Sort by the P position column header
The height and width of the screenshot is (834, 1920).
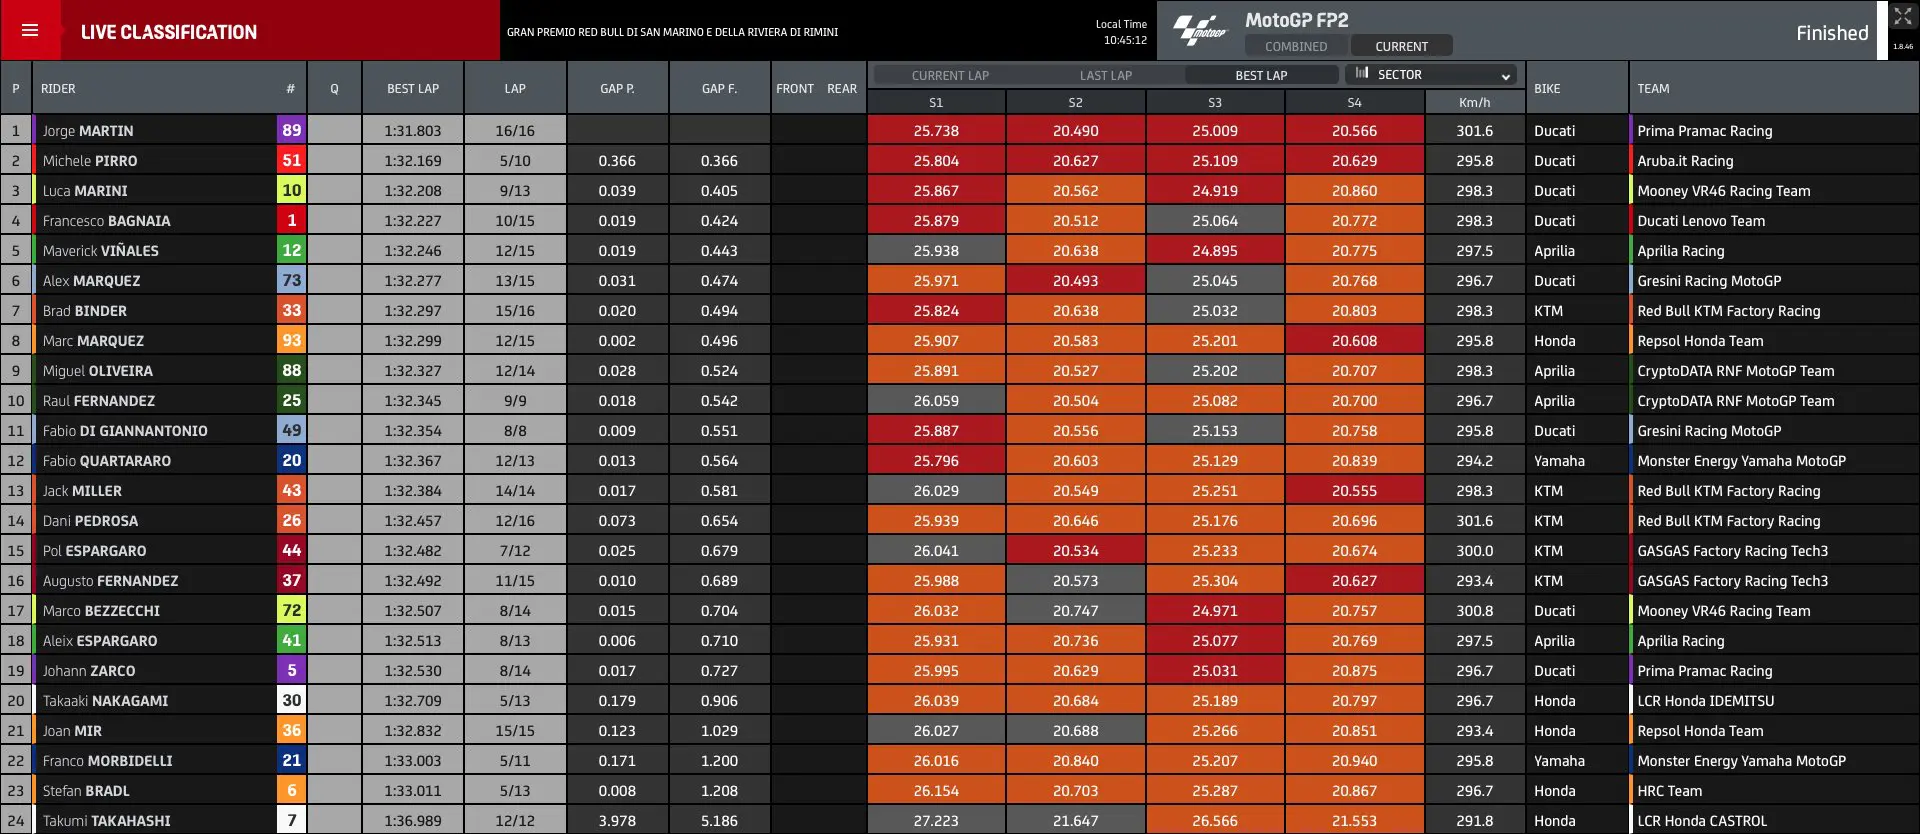pos(16,88)
